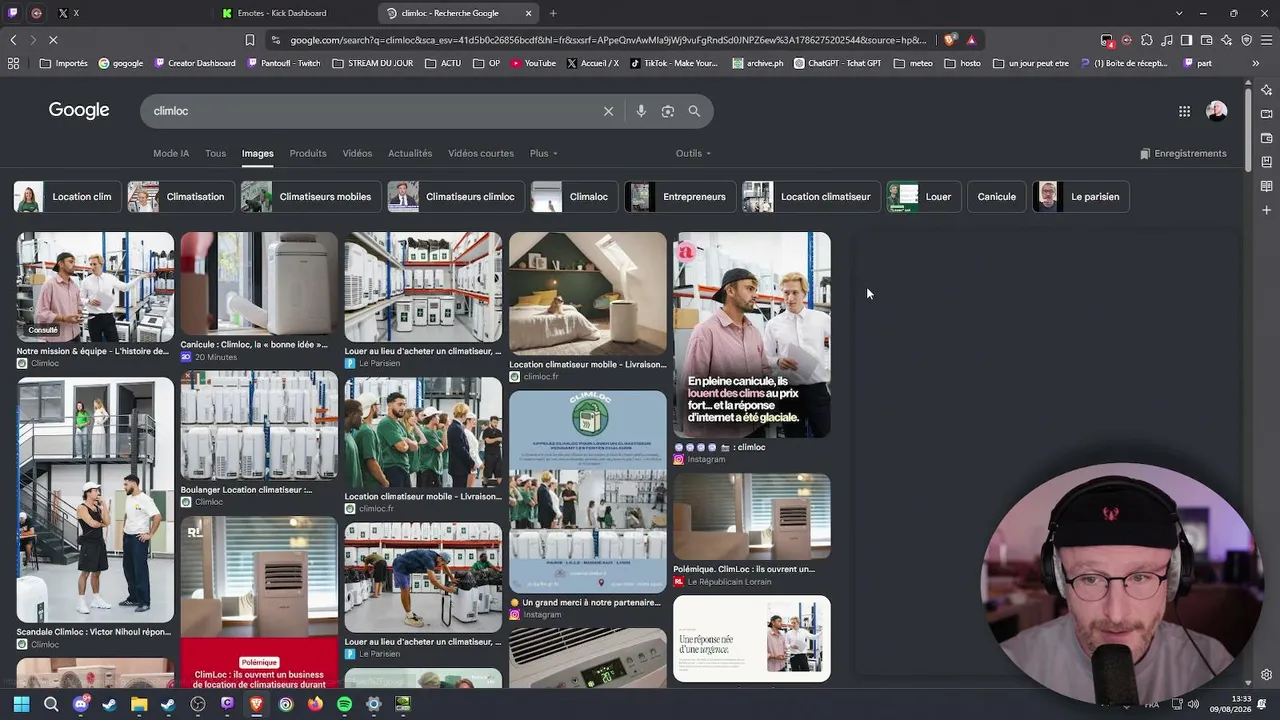Click the page vertical scrollbar
This screenshot has width=1280, height=720.
pos(1247,130)
